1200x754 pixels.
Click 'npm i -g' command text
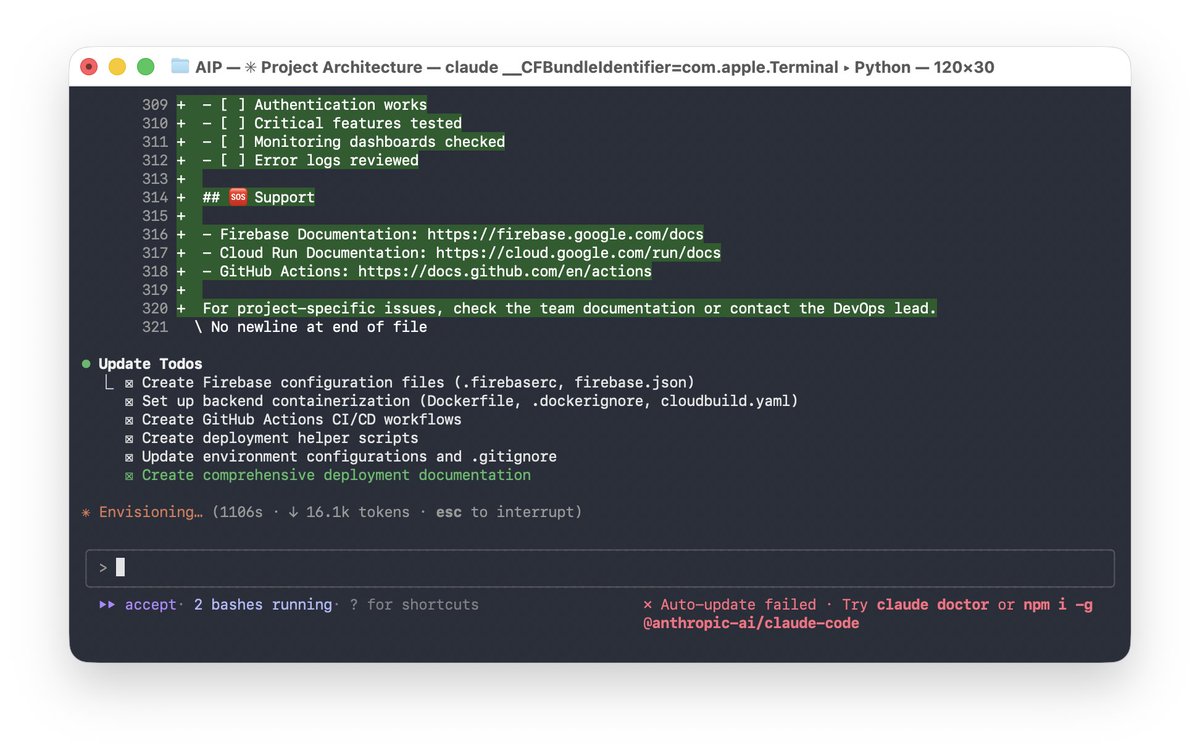coord(1058,605)
